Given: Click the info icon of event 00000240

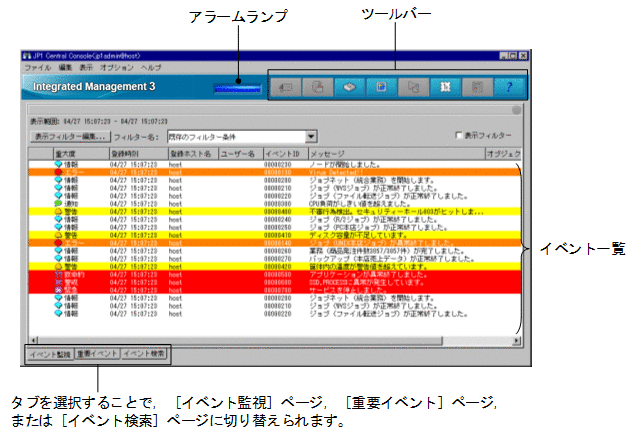Looking at the screenshot, I should (x=59, y=219).
